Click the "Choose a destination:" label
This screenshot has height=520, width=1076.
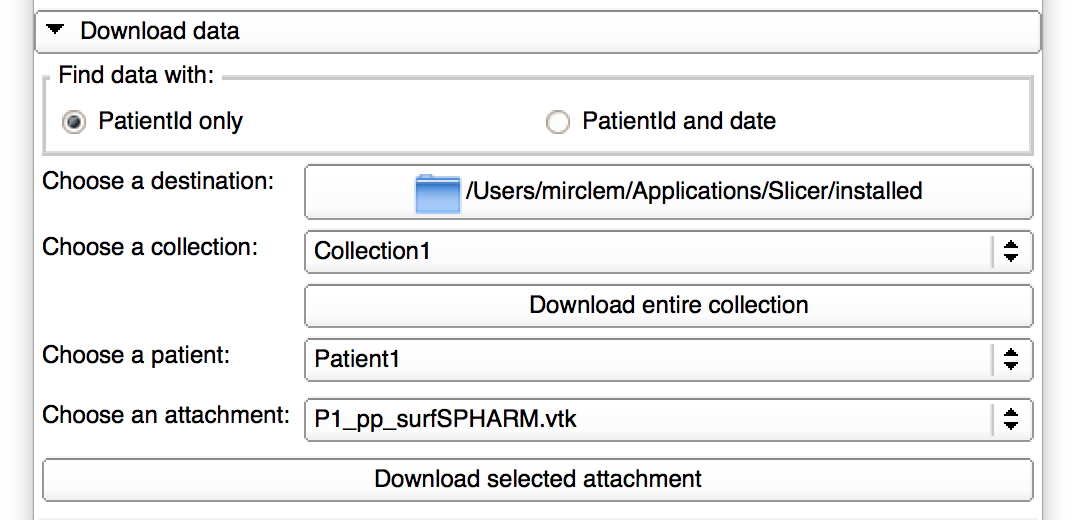pos(158,182)
